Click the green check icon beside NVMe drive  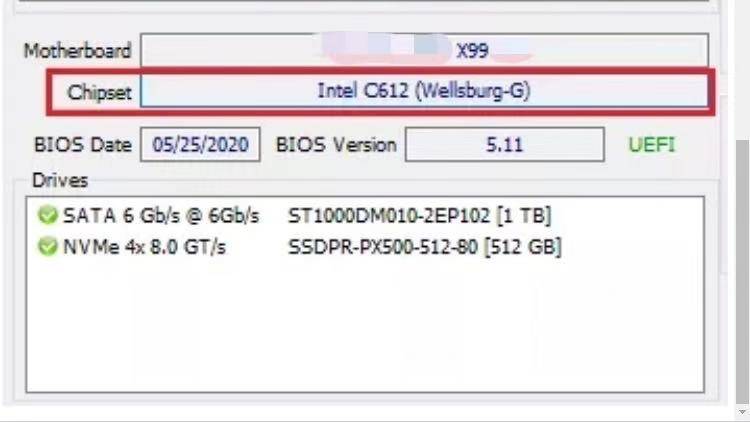47,247
